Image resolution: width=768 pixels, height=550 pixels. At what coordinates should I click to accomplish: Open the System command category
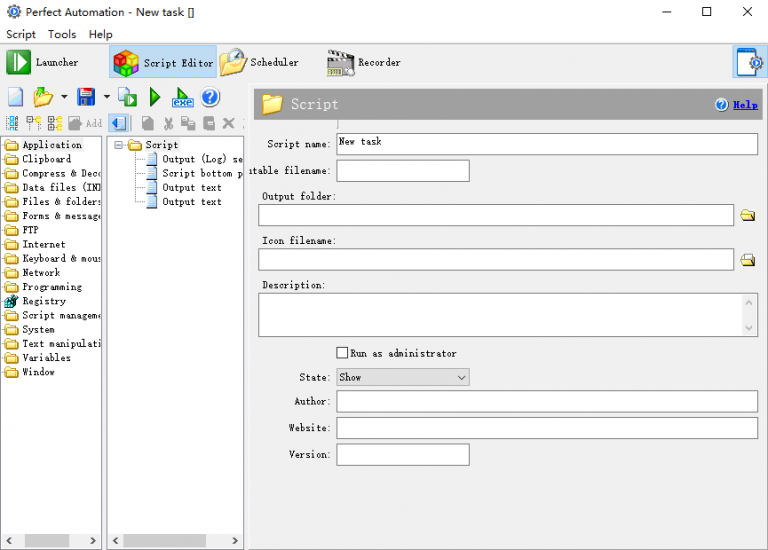tap(38, 330)
